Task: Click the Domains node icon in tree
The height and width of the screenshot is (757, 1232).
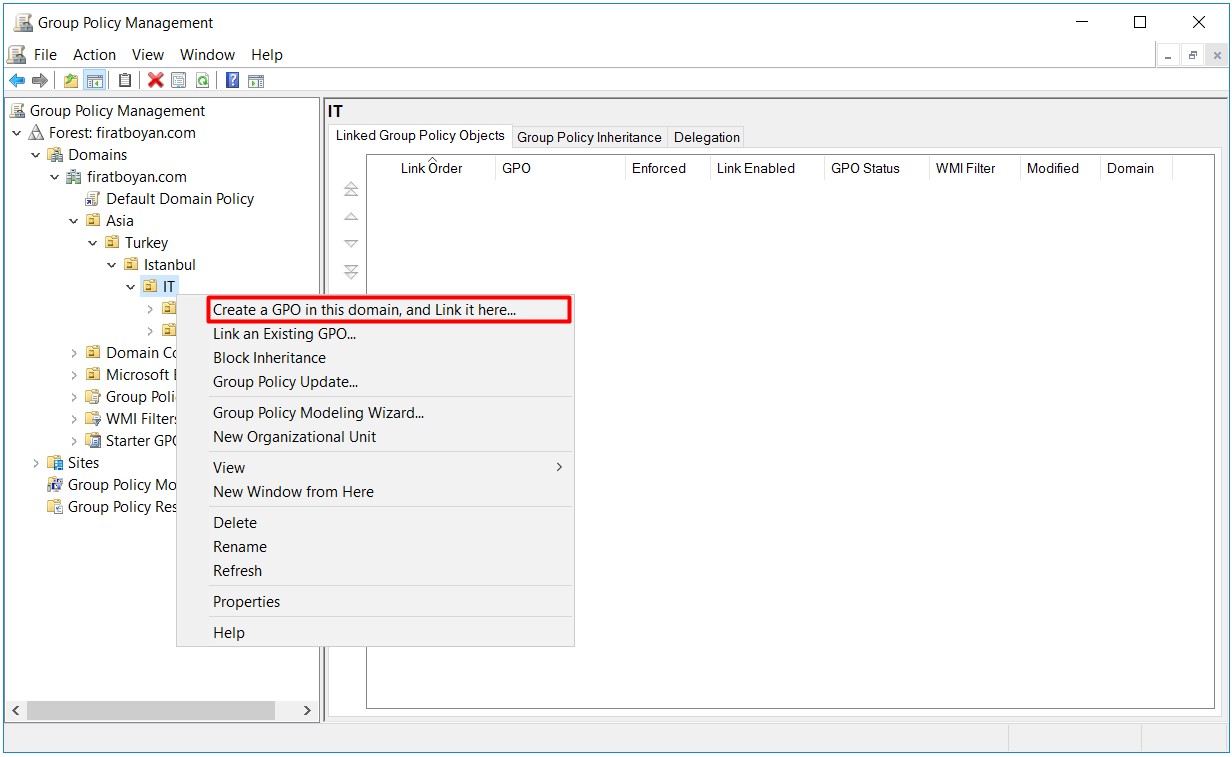Action: tap(56, 155)
